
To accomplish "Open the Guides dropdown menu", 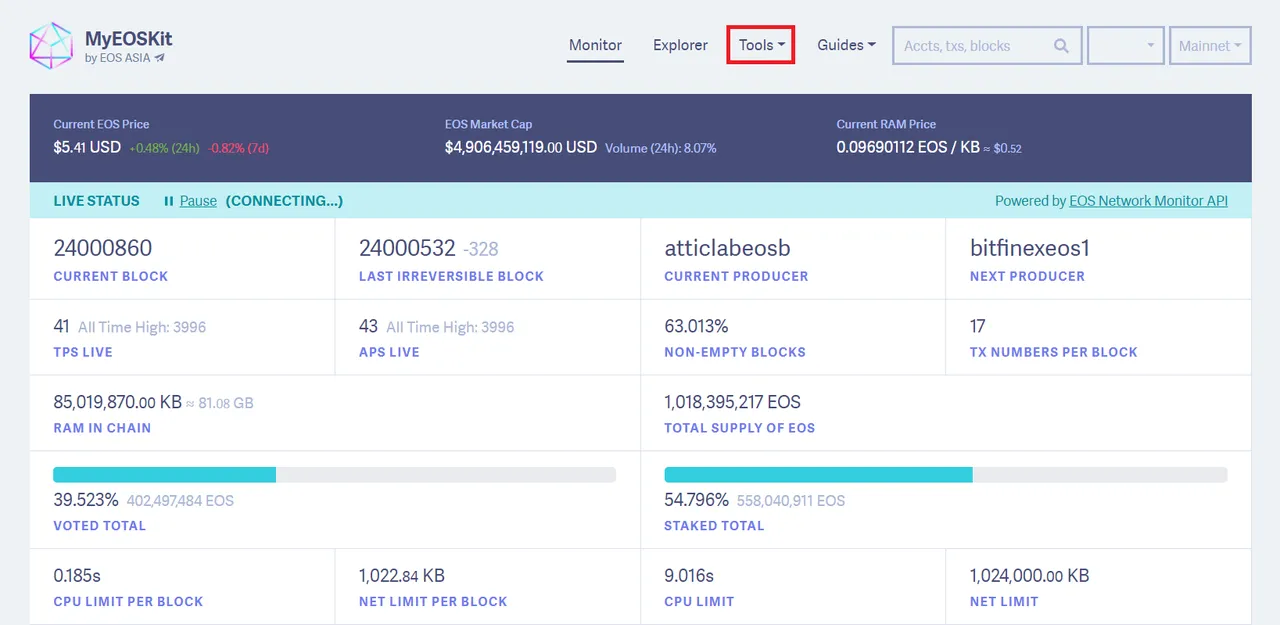I will coord(846,45).
